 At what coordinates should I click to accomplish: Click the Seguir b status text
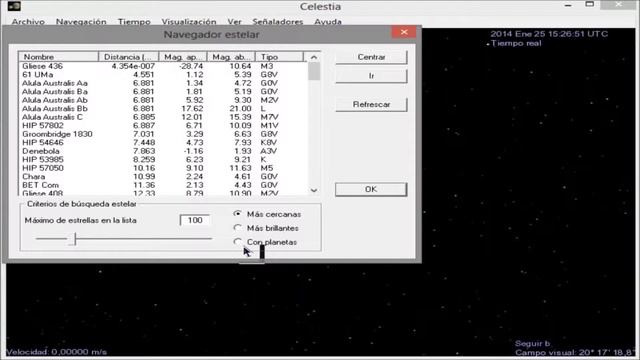(x=532, y=344)
